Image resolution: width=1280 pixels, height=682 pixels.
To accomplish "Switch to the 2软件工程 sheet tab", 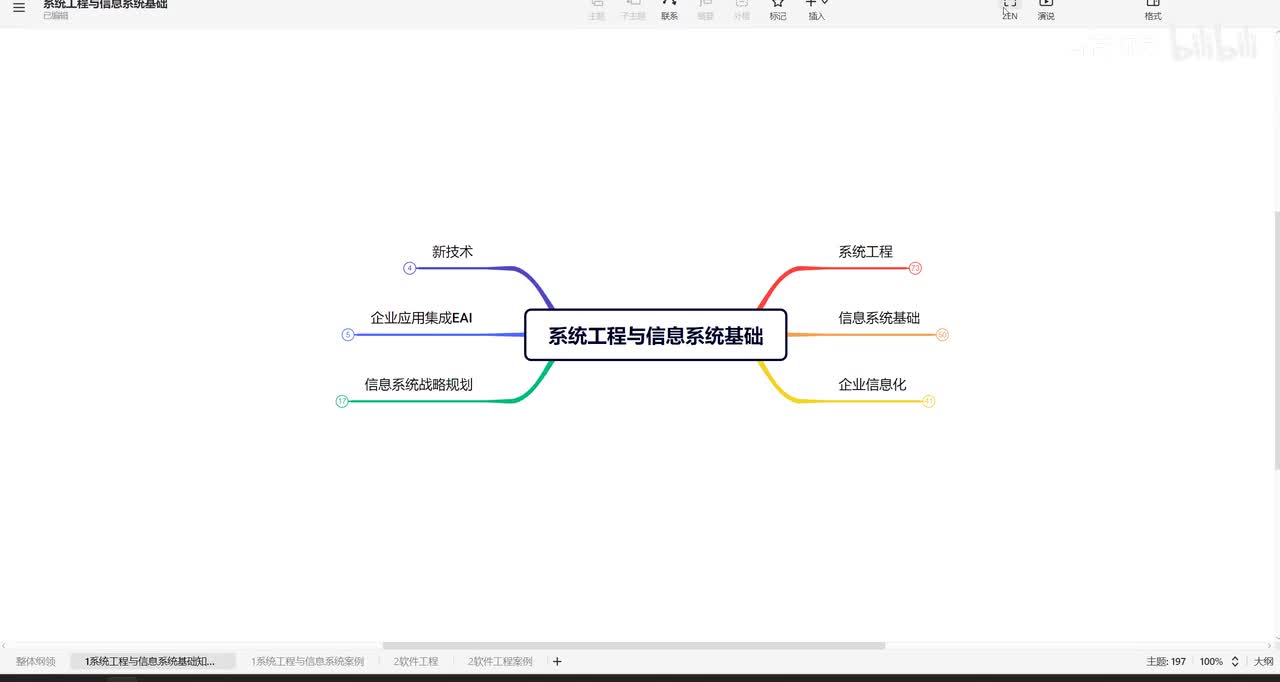I will tap(416, 661).
